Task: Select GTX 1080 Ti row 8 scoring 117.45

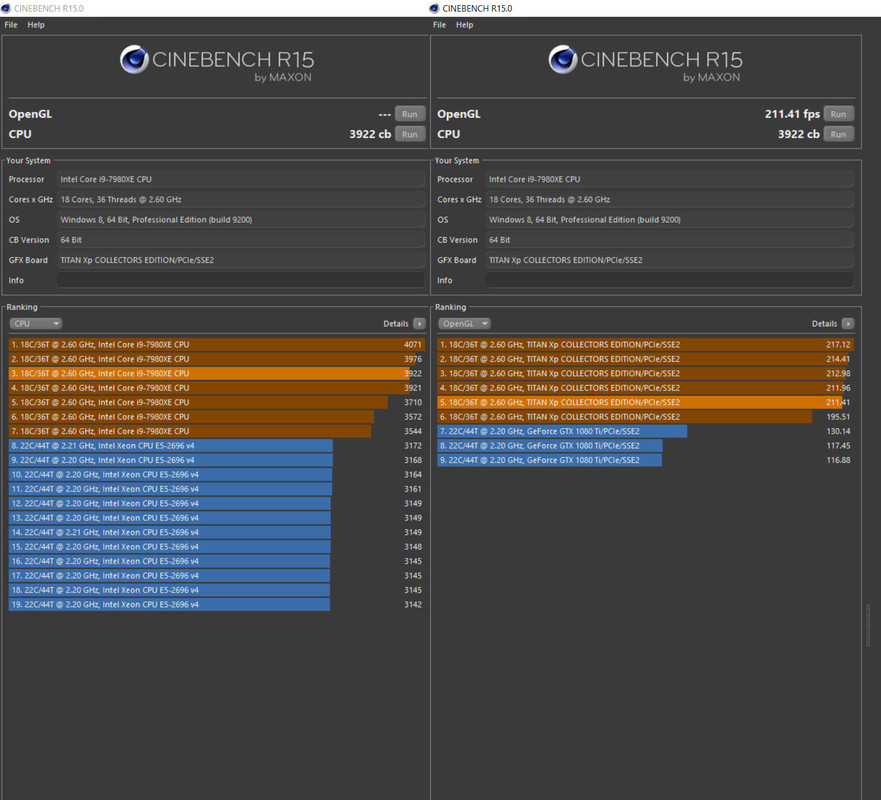Action: [x=646, y=446]
